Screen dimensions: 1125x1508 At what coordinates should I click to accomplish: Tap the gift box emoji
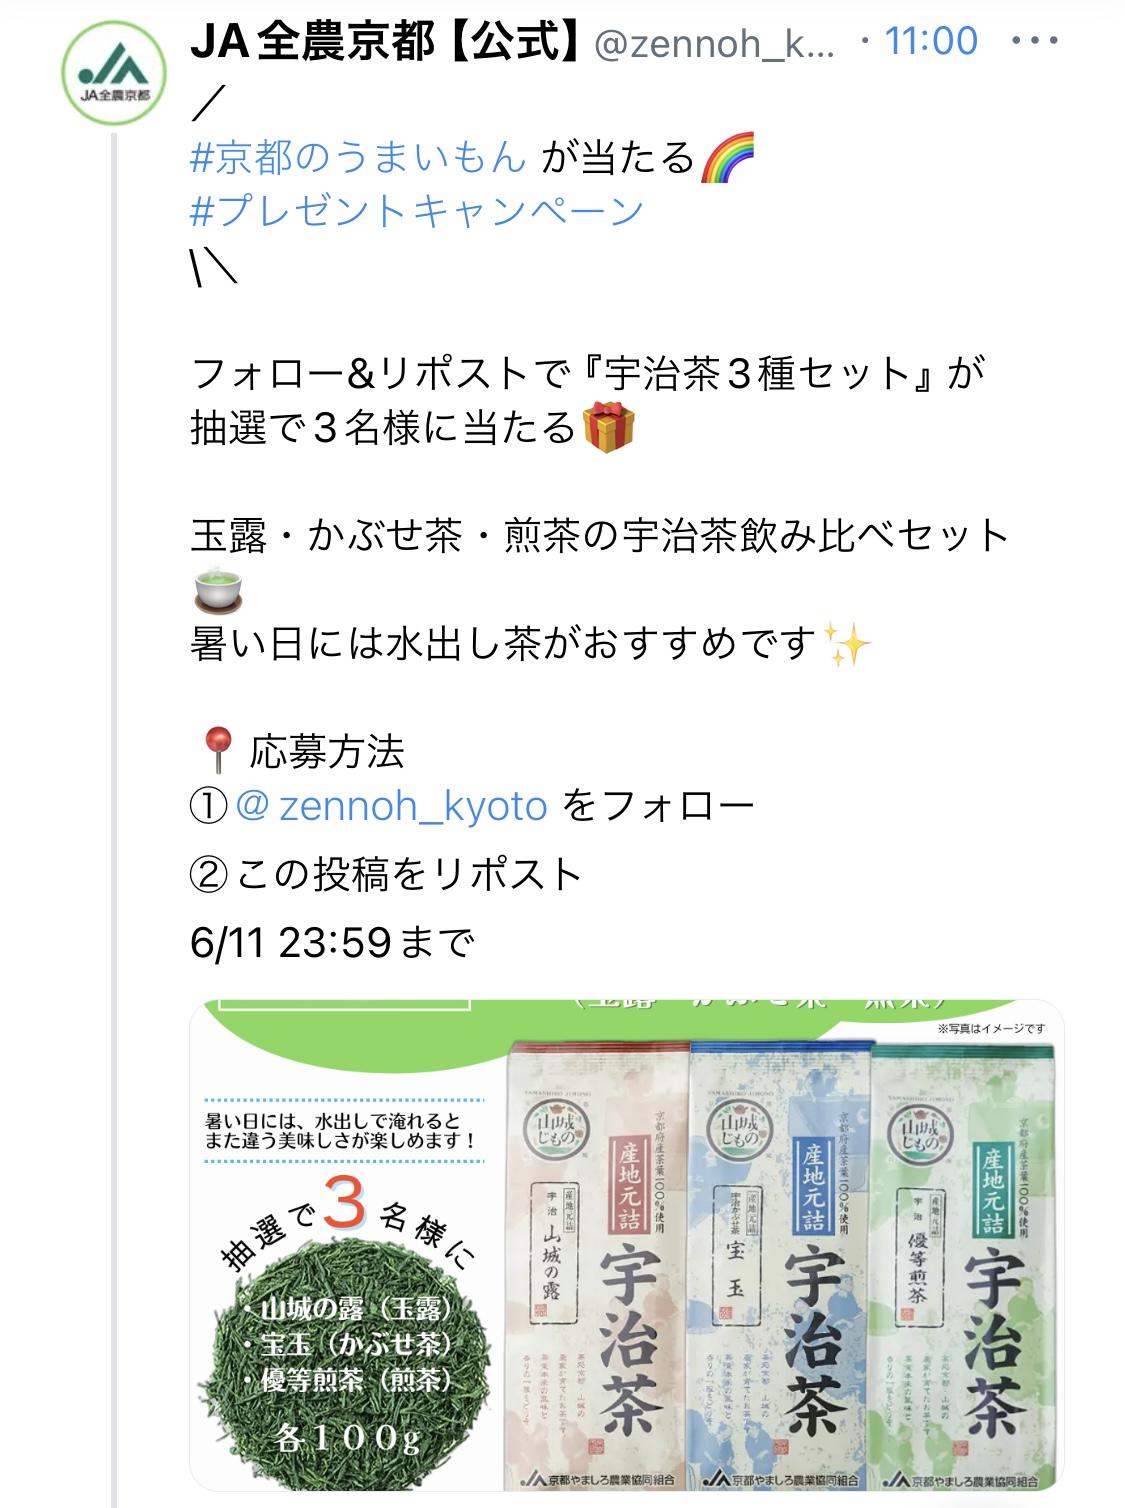[609, 428]
